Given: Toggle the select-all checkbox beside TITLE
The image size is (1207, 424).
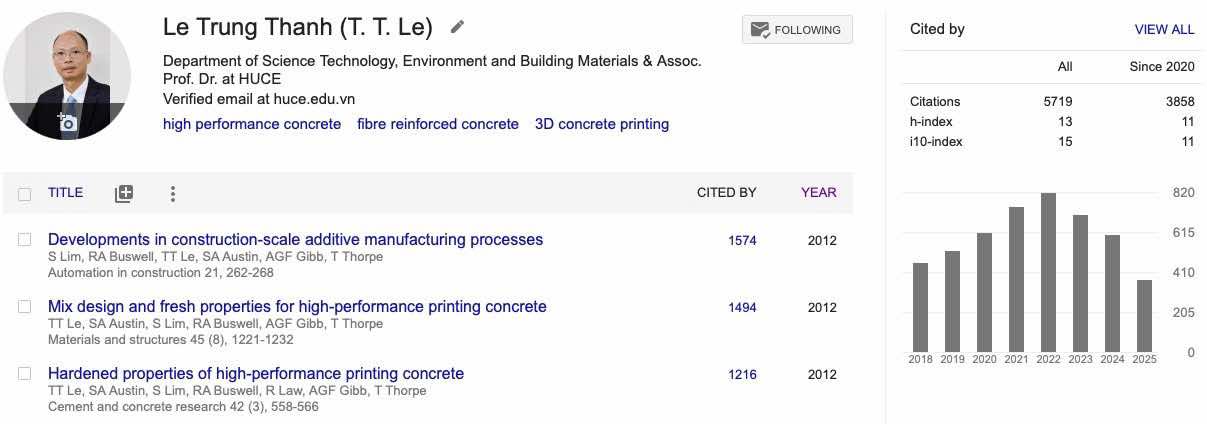Looking at the screenshot, I should click(x=25, y=194).
